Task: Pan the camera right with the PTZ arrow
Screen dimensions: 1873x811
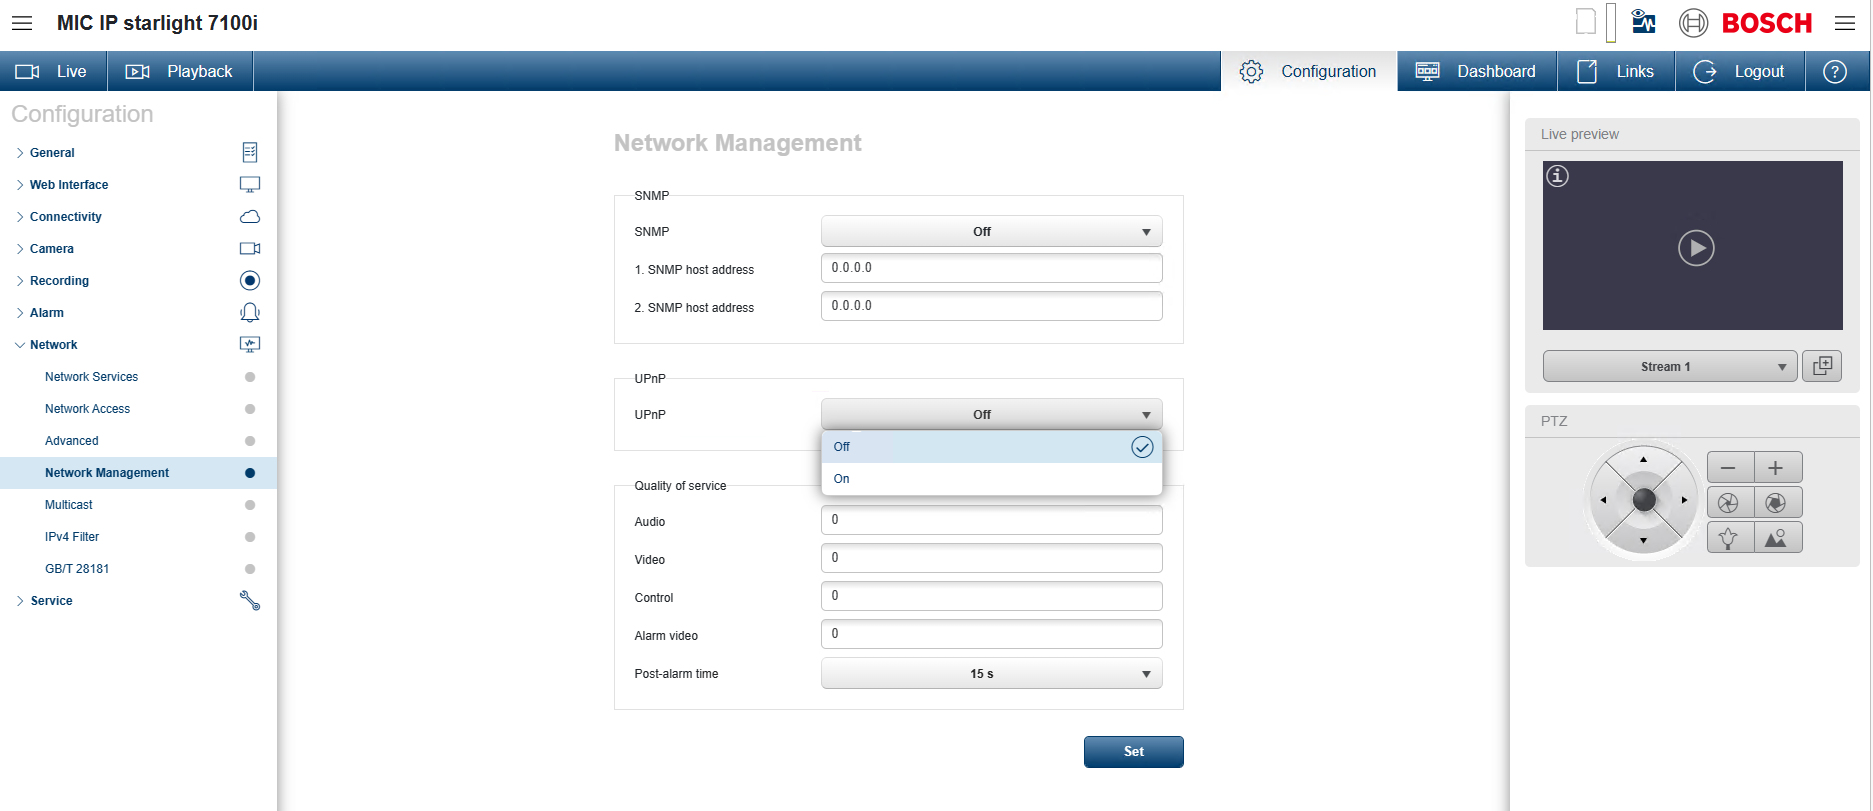Action: (1685, 500)
